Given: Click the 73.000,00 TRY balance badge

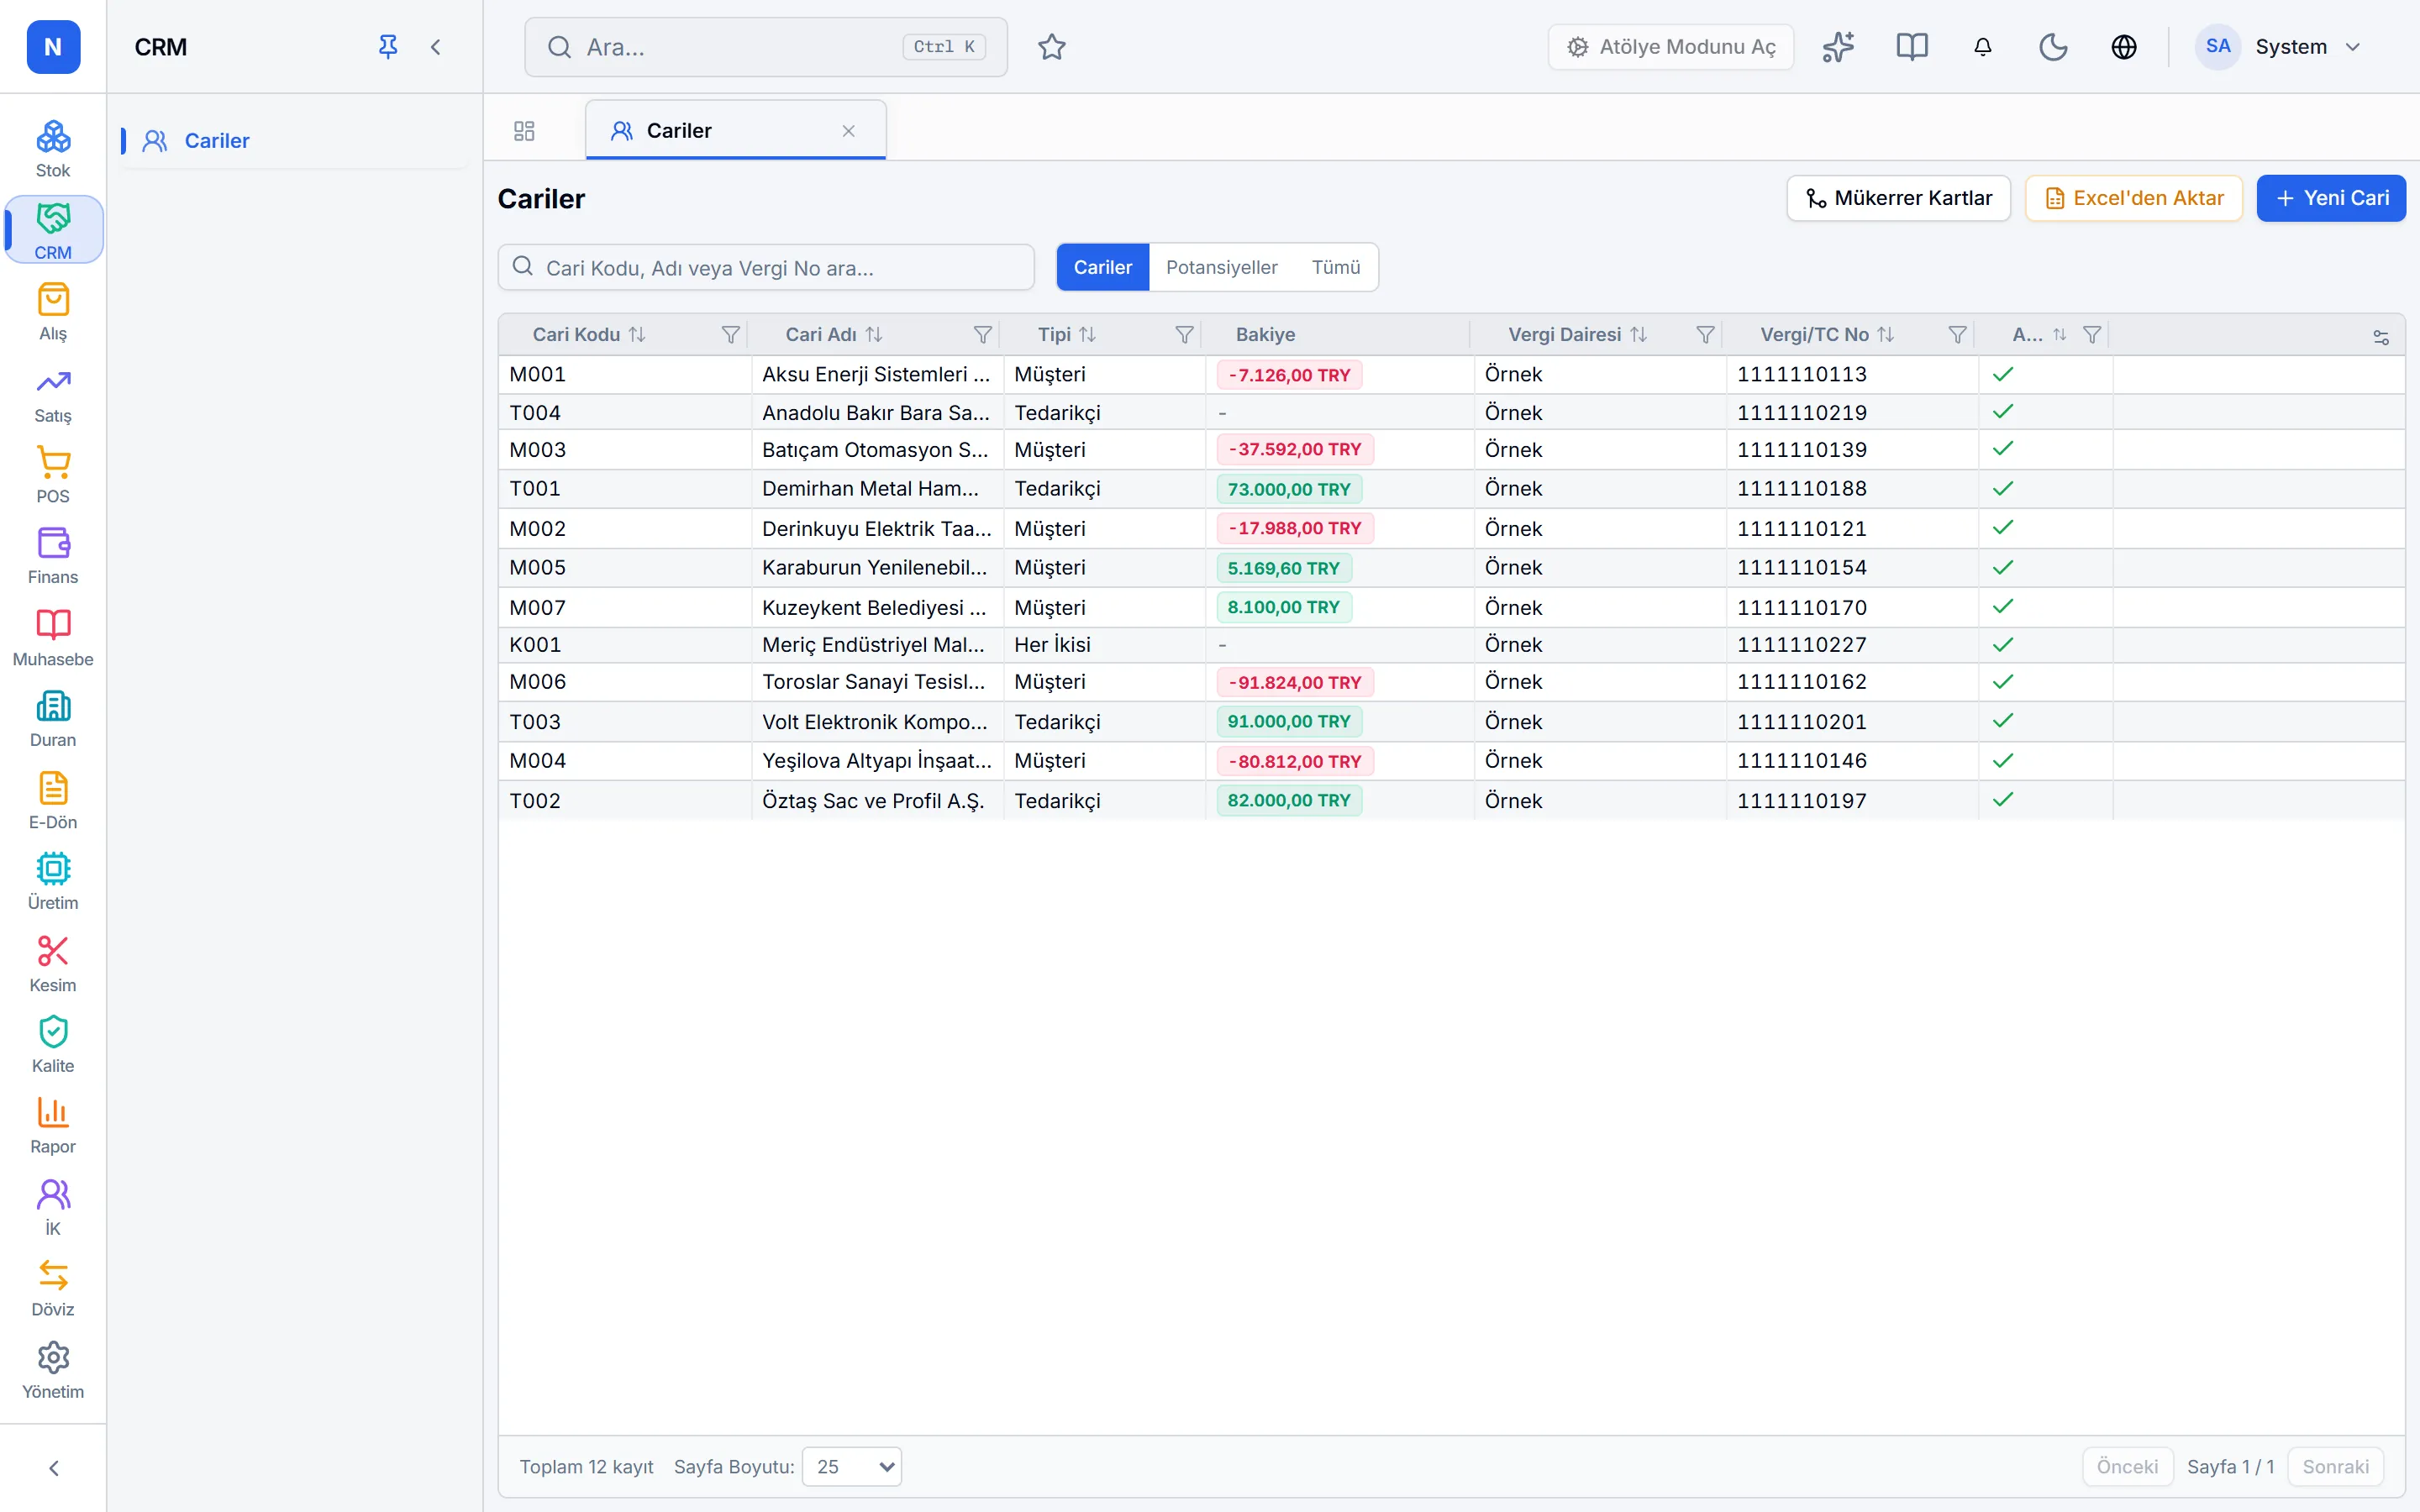Looking at the screenshot, I should (1289, 489).
